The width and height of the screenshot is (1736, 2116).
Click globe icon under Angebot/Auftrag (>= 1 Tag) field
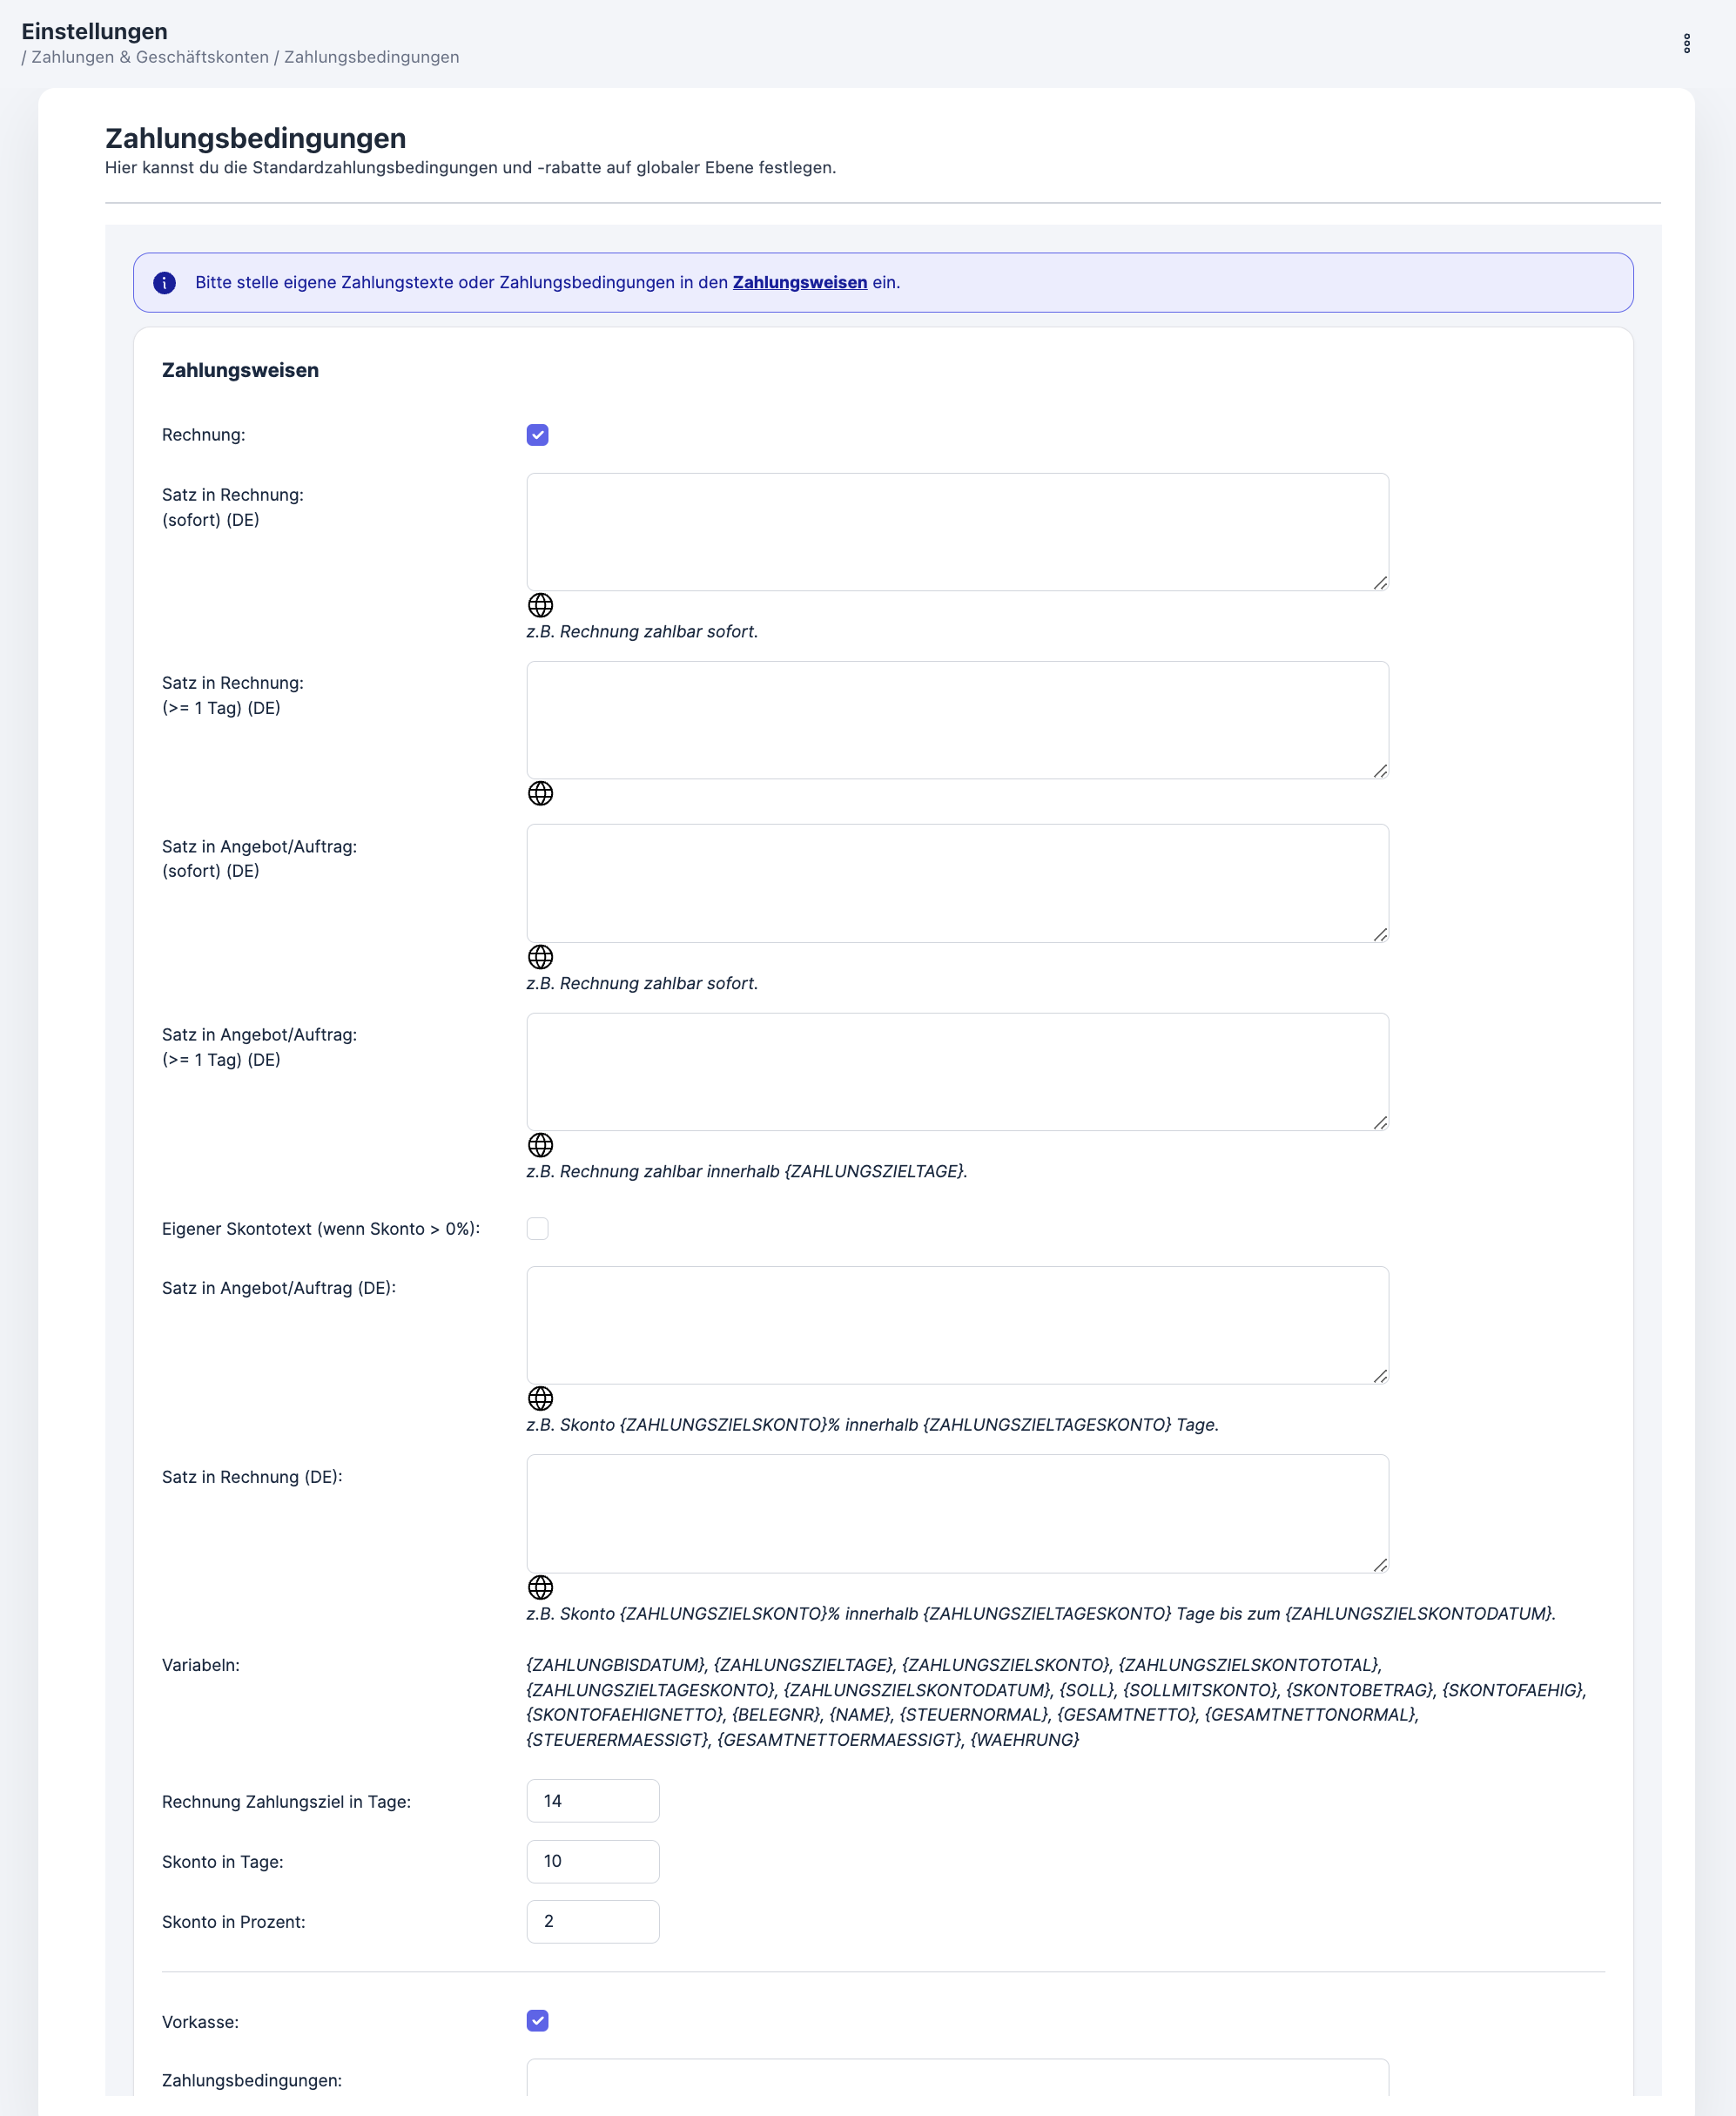(540, 1145)
